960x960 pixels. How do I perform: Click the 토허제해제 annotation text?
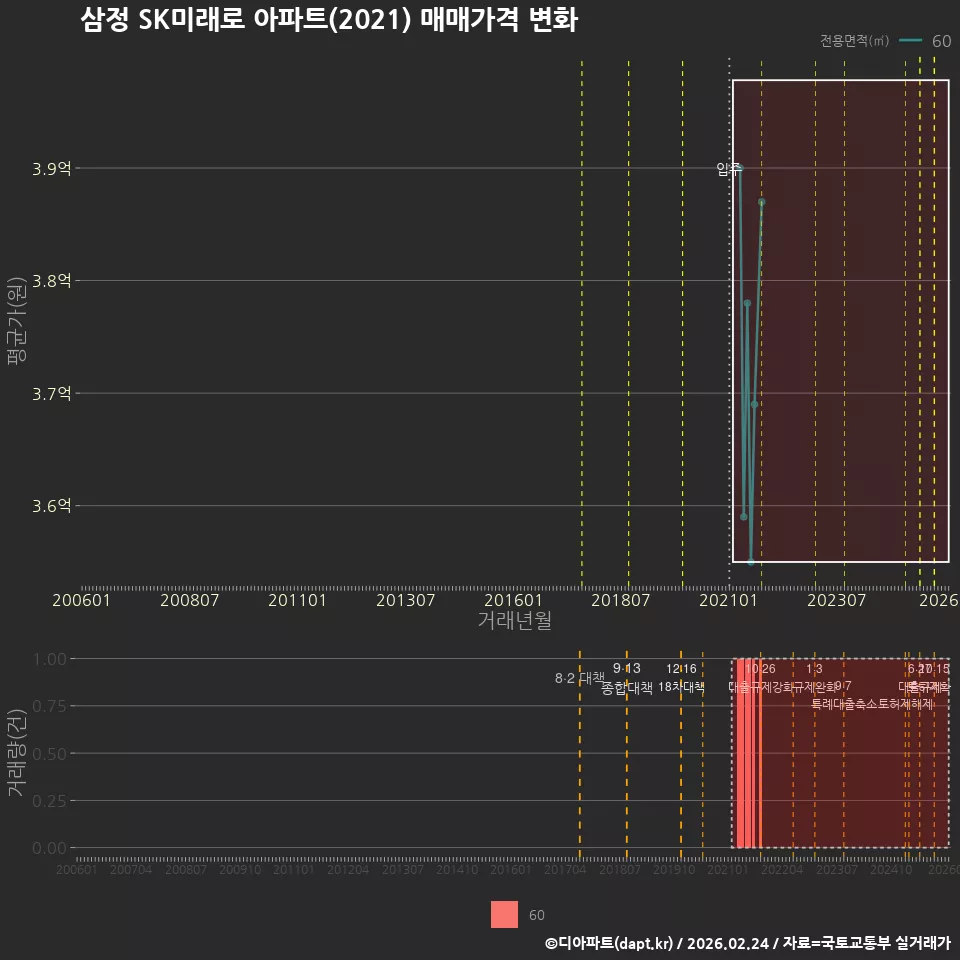click(x=906, y=705)
